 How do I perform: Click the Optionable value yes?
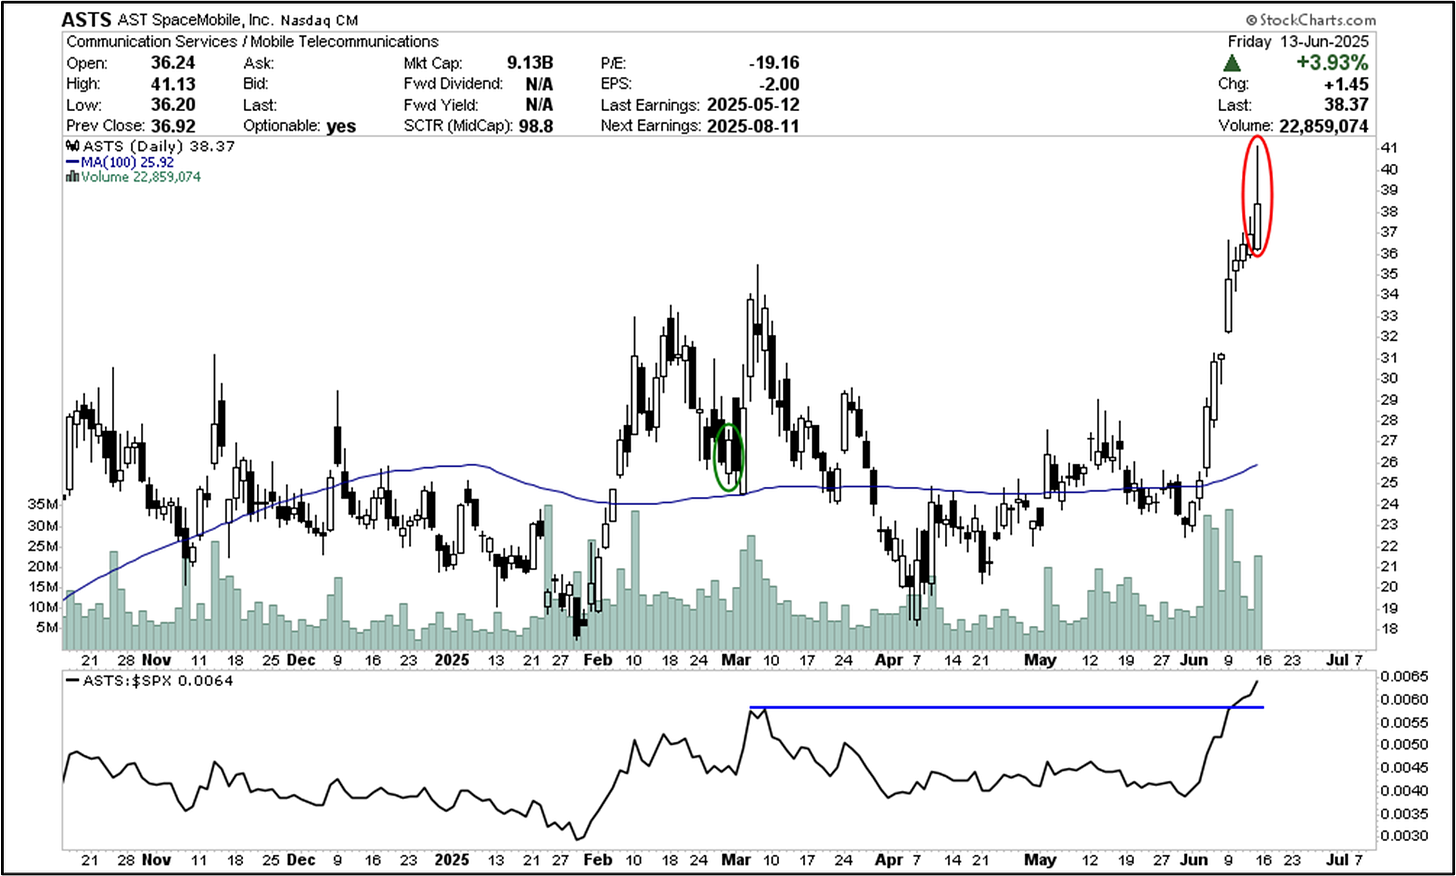(341, 126)
